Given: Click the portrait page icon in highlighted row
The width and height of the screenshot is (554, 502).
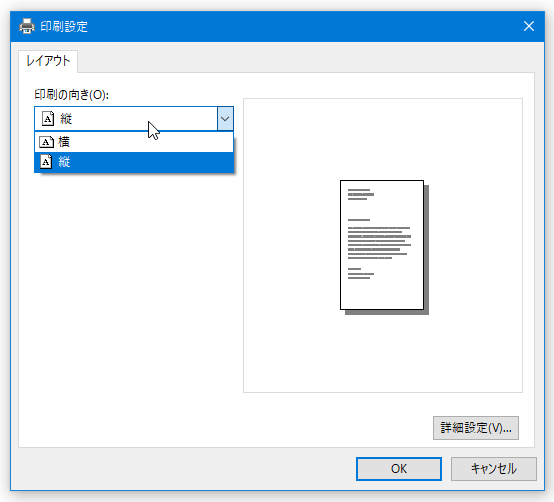Looking at the screenshot, I should pyautogui.click(x=46, y=162).
